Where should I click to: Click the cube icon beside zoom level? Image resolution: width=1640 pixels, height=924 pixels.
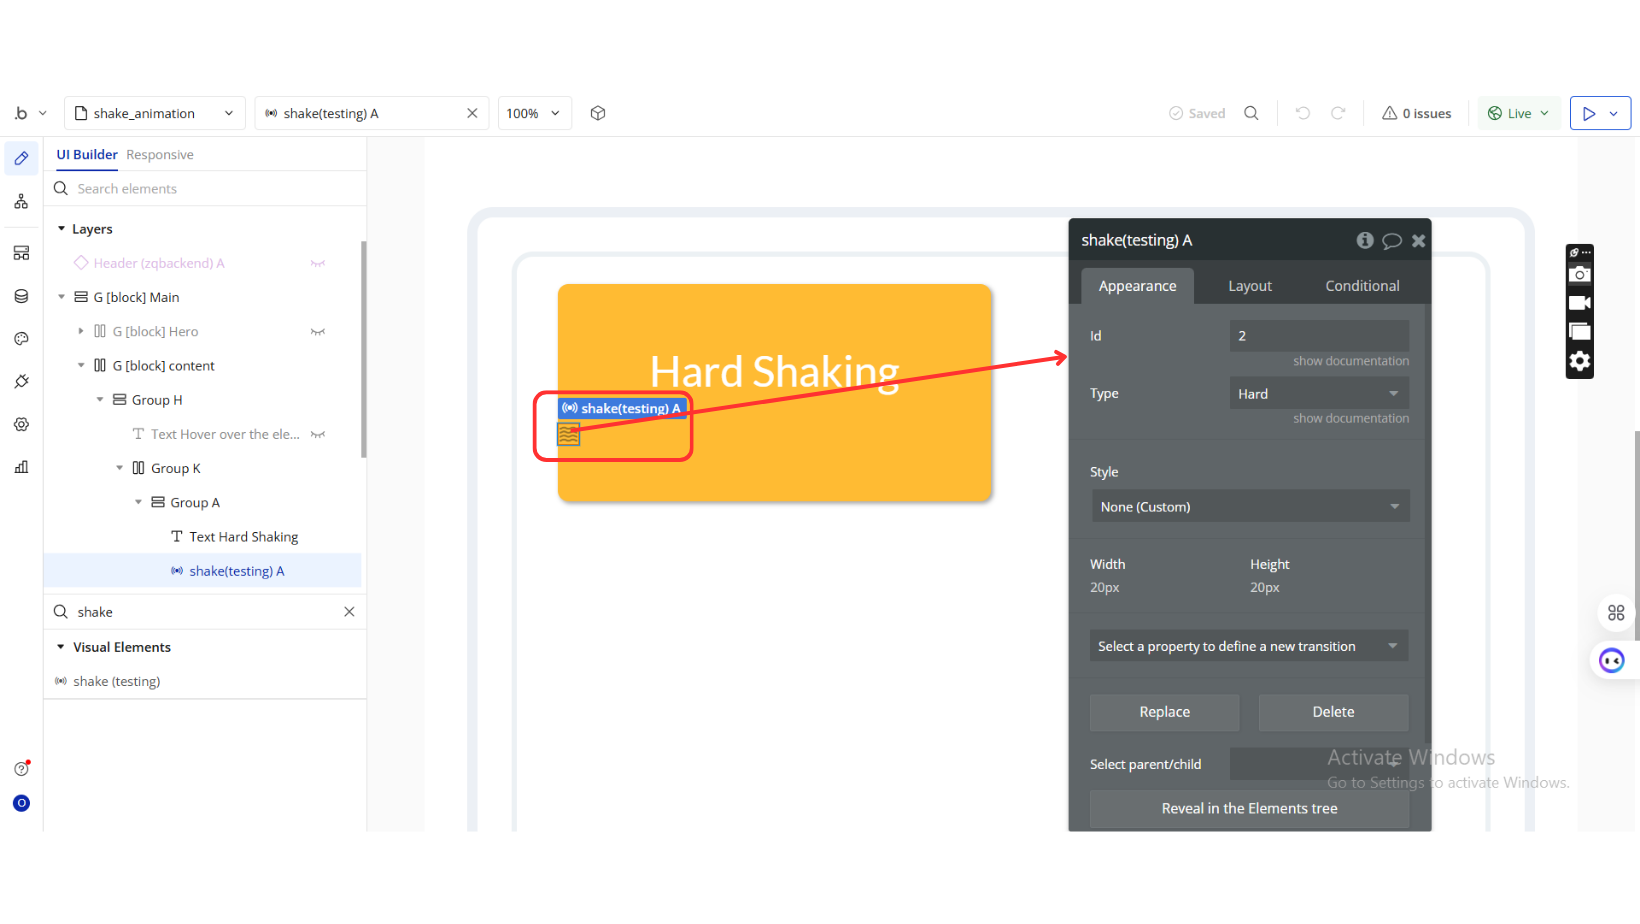coord(598,113)
